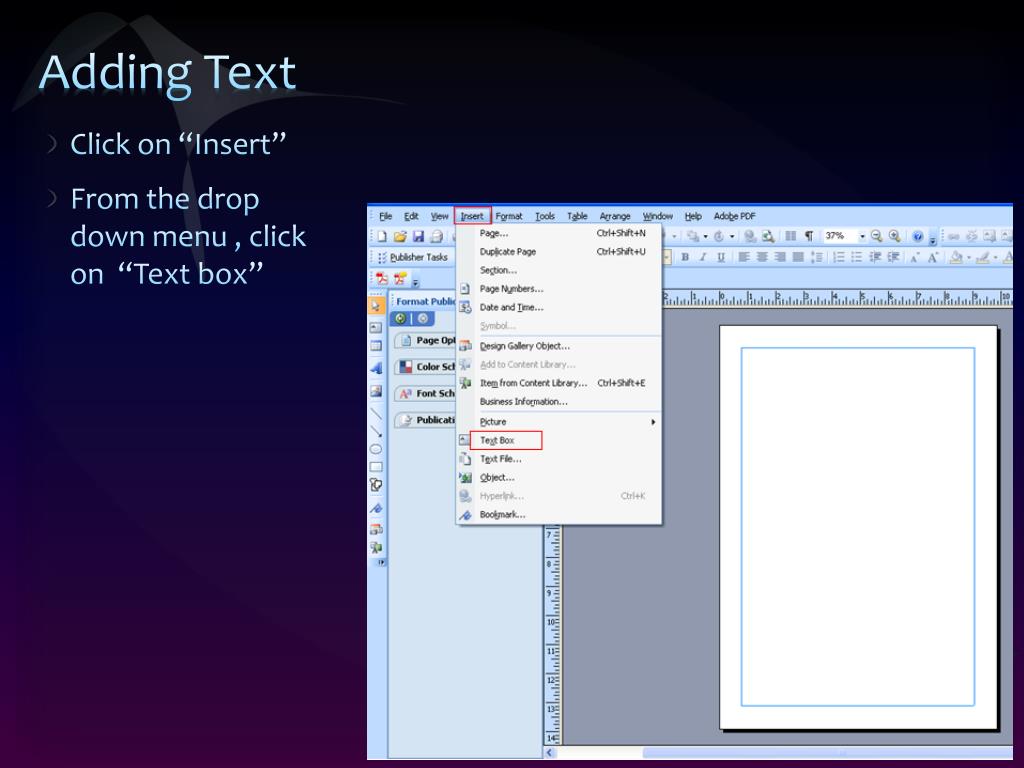Click the blue Help question mark icon
This screenshot has height=768, width=1024.
point(918,236)
